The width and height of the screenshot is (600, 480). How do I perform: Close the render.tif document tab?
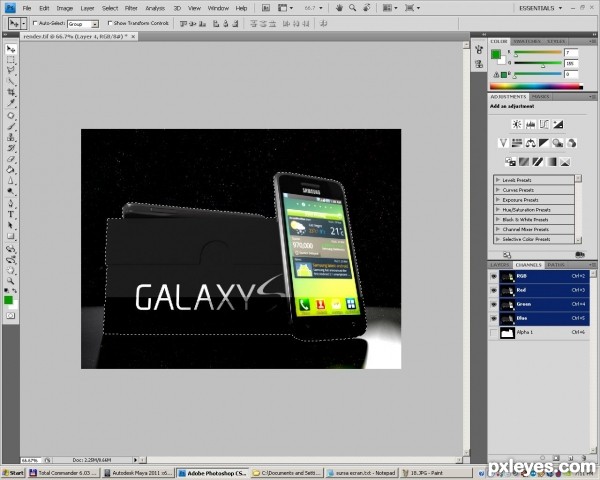point(133,36)
